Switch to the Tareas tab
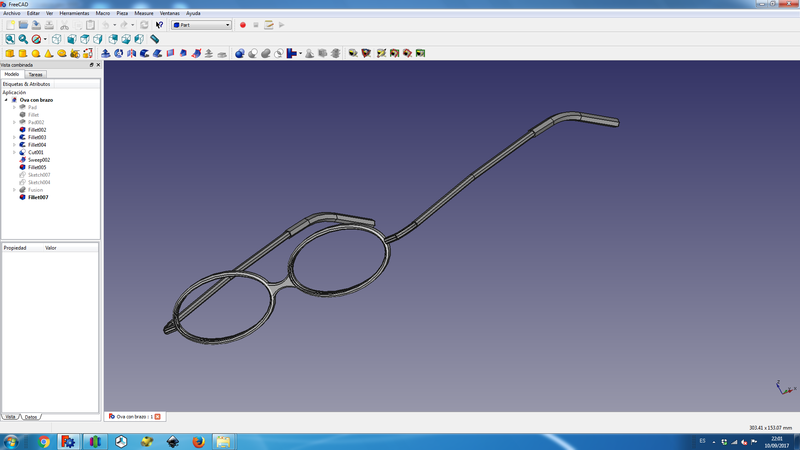 (x=35, y=74)
